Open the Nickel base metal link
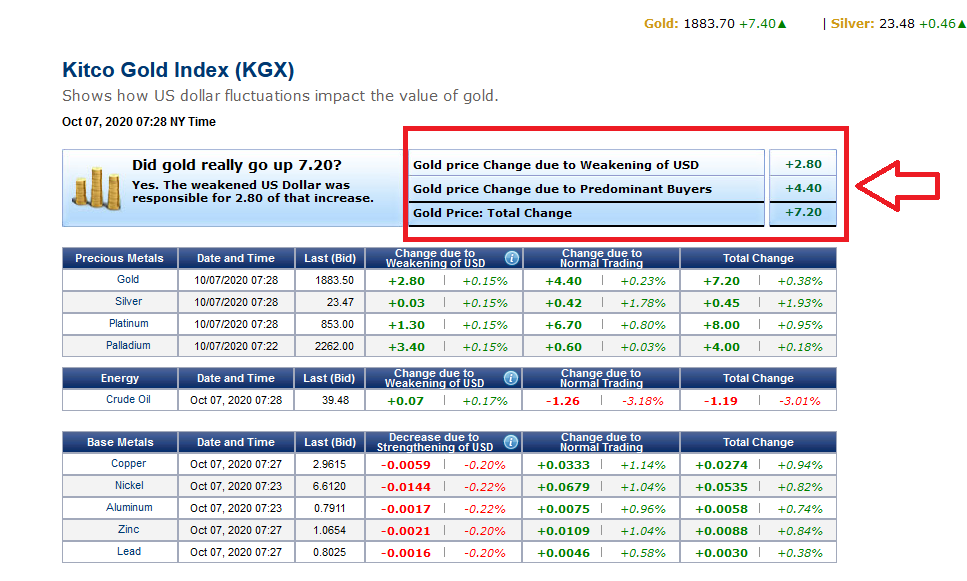 129,486
